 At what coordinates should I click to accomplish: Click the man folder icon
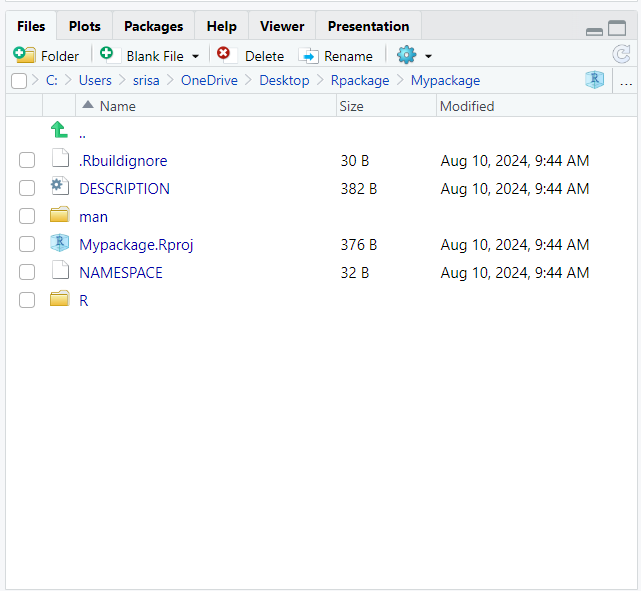(x=60, y=214)
